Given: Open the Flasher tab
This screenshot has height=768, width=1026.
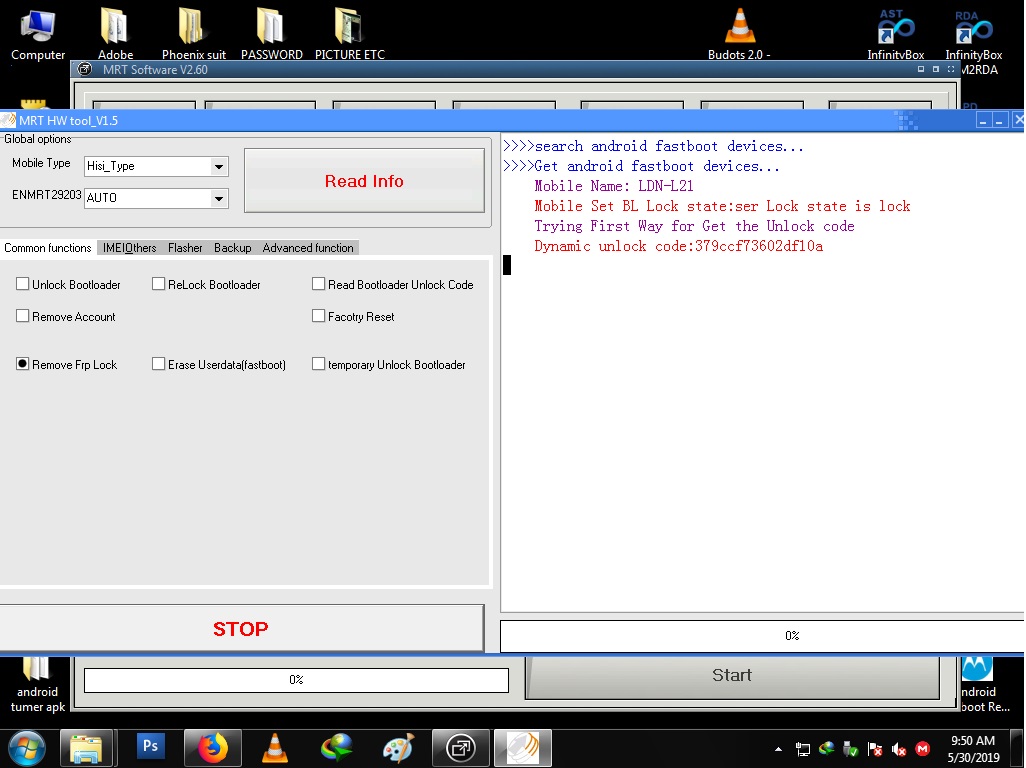Looking at the screenshot, I should pos(185,248).
